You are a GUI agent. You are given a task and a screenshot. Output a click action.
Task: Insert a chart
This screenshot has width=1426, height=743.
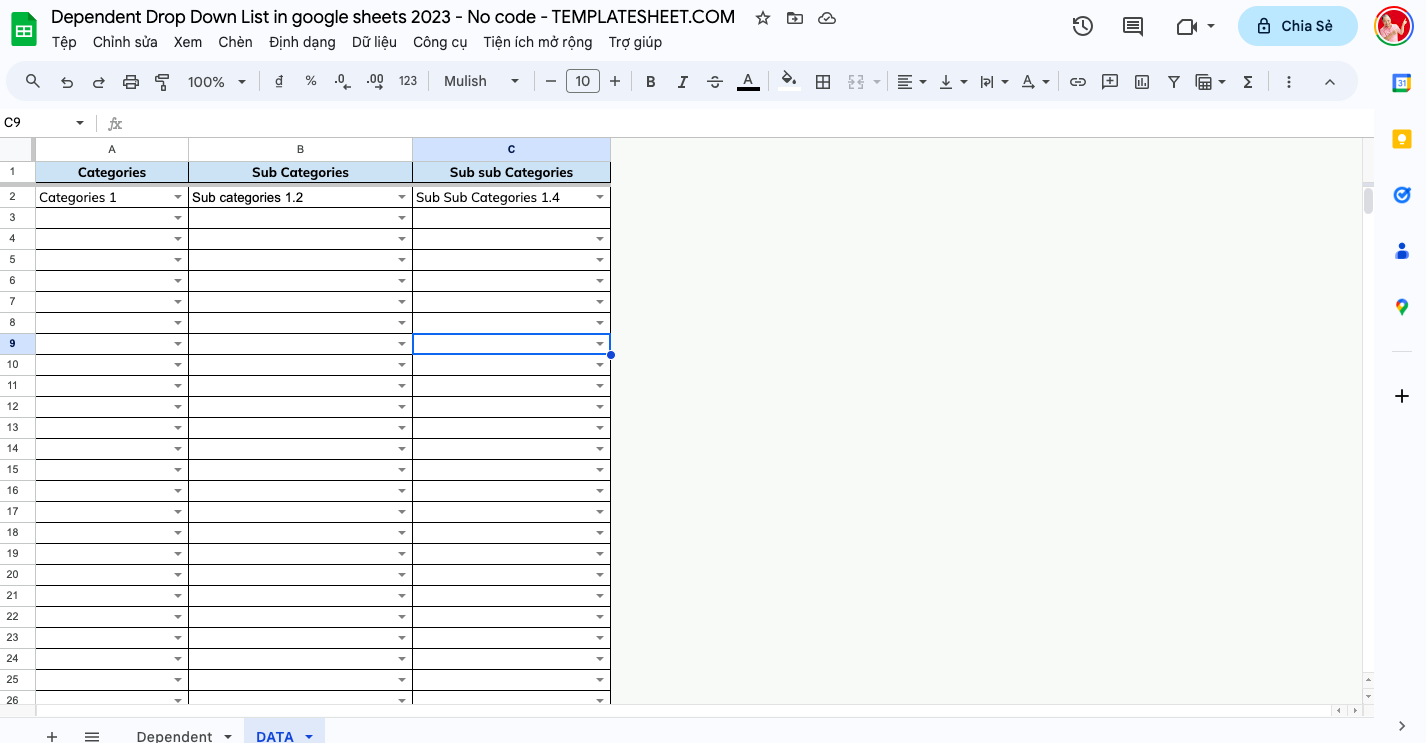[1141, 81]
